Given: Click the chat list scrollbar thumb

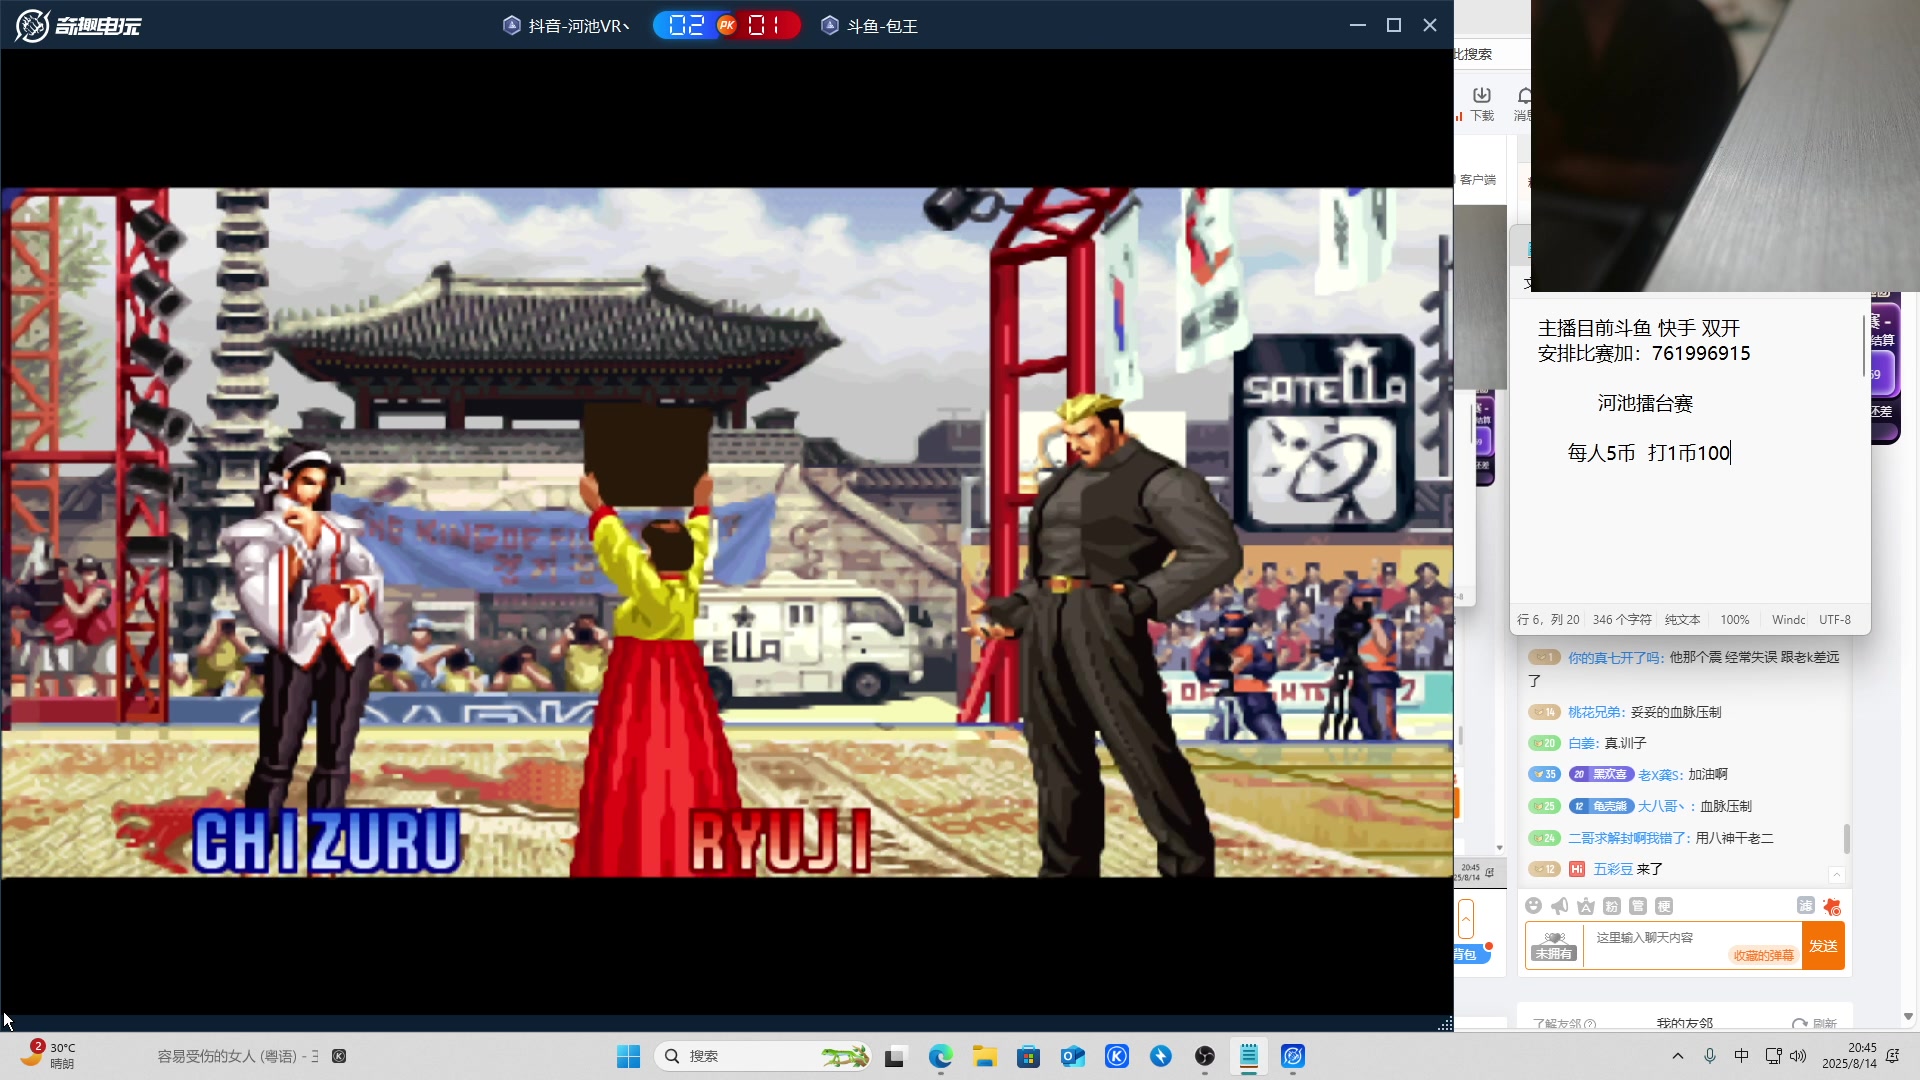Looking at the screenshot, I should click(1846, 838).
